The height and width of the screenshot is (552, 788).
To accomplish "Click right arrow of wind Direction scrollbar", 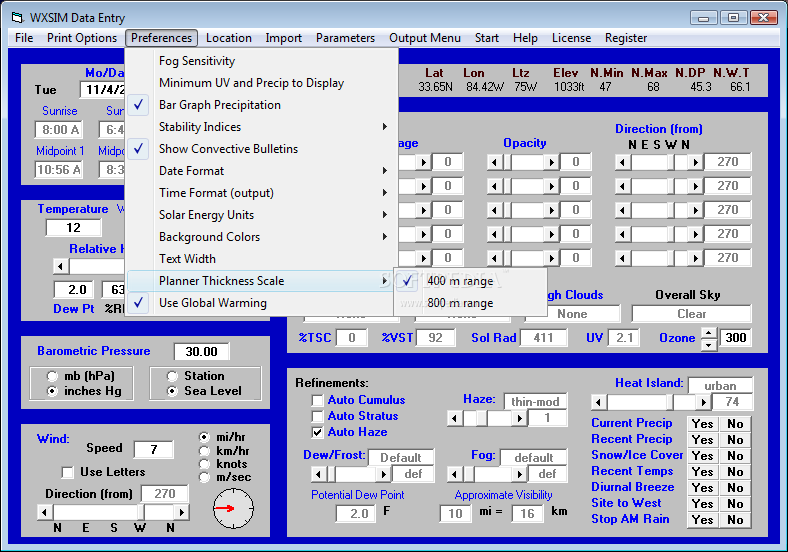I will [181, 512].
